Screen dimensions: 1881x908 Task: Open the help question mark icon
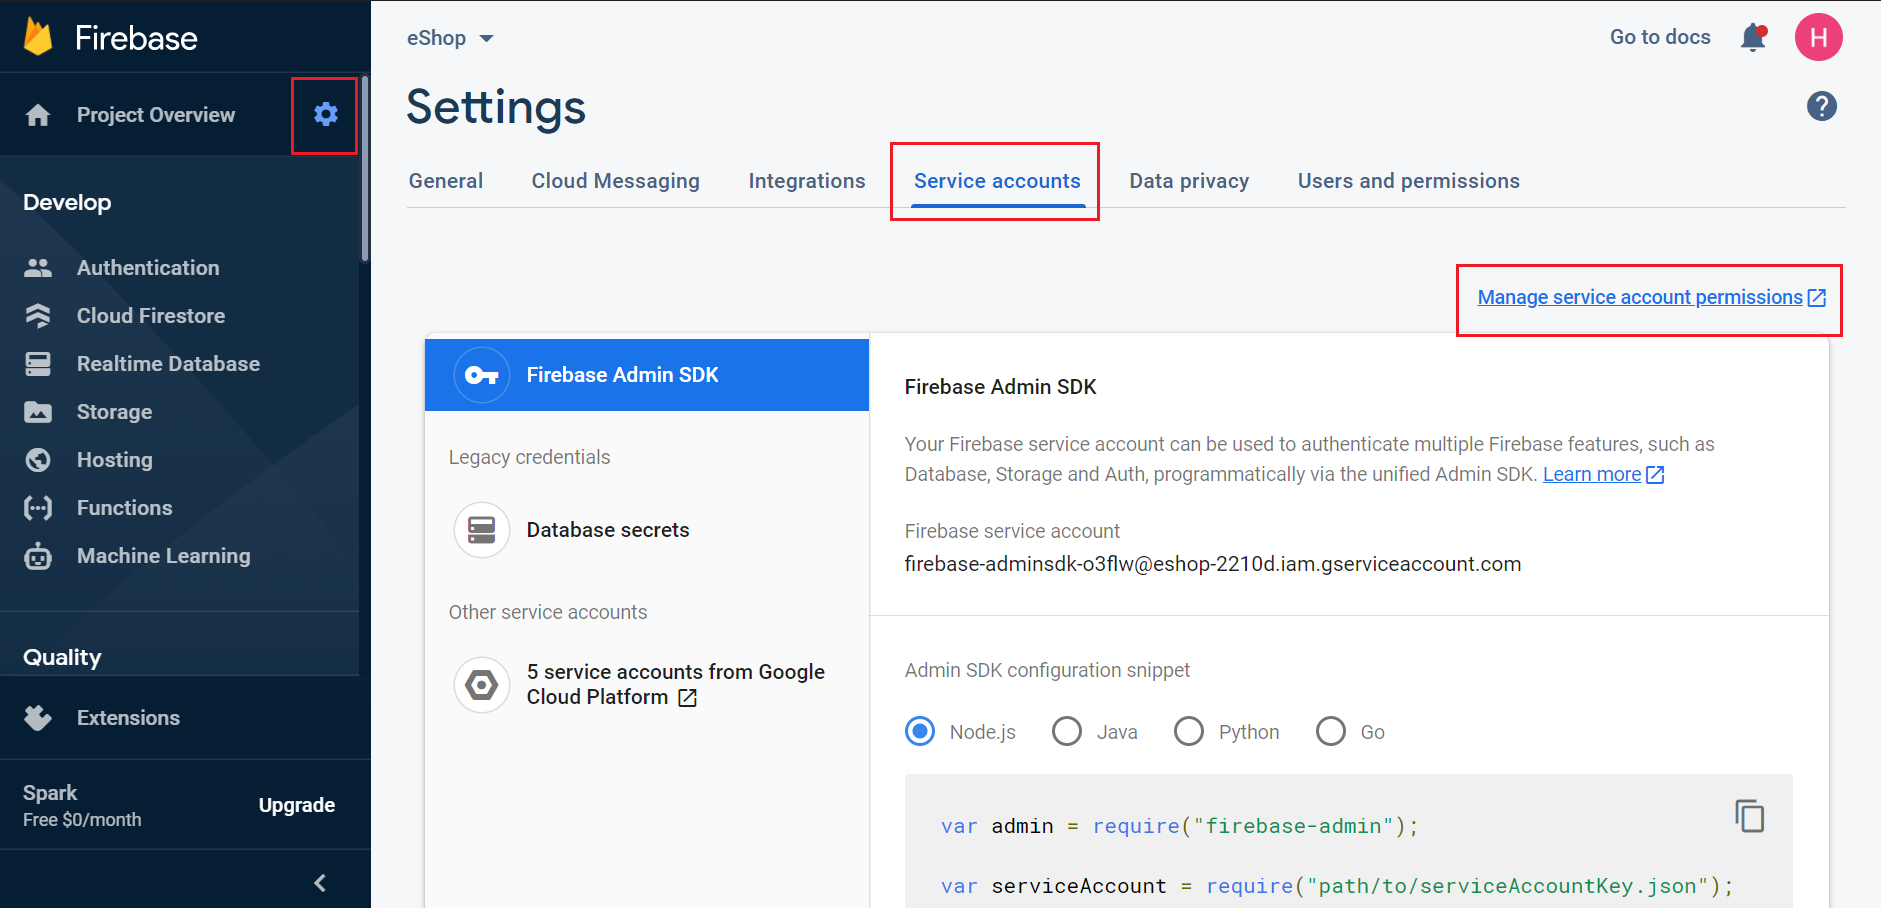pyautogui.click(x=1821, y=106)
